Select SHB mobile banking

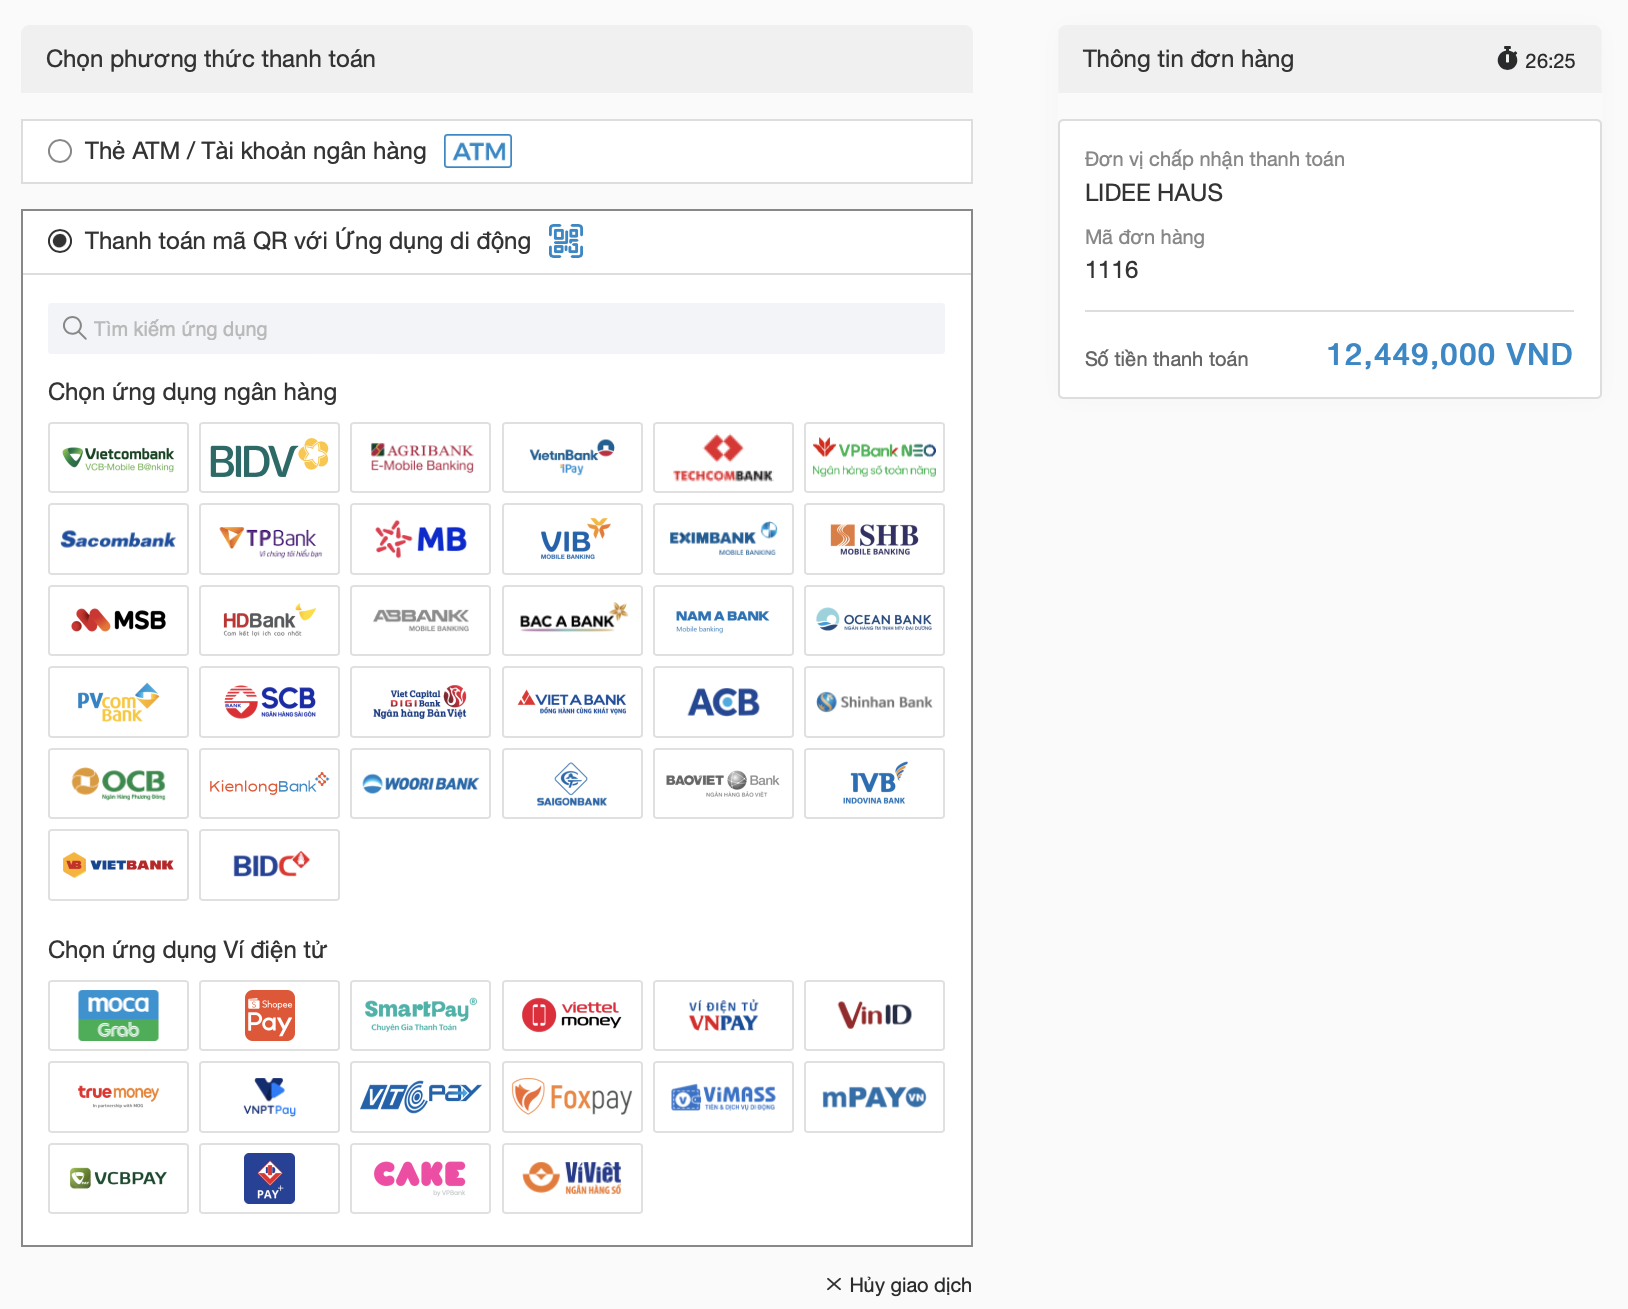click(x=874, y=539)
